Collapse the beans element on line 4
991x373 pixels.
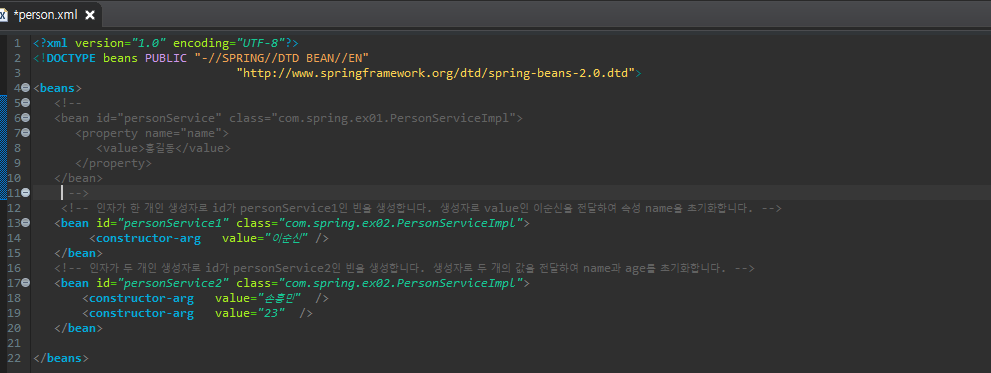pos(26,88)
